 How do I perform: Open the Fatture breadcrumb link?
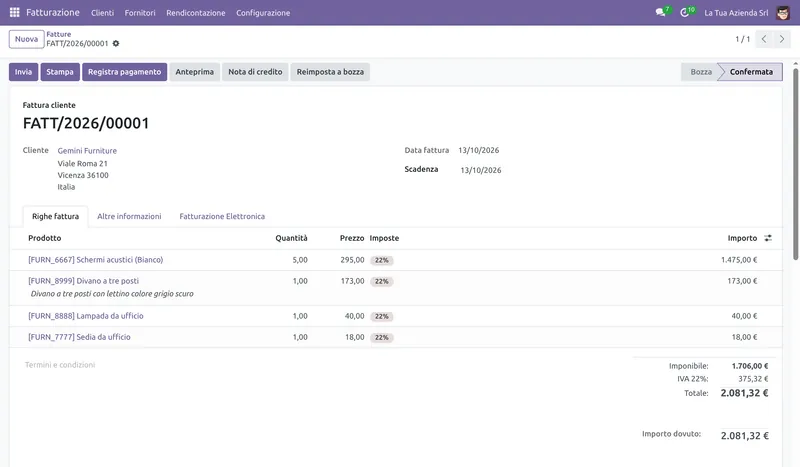click(x=59, y=34)
